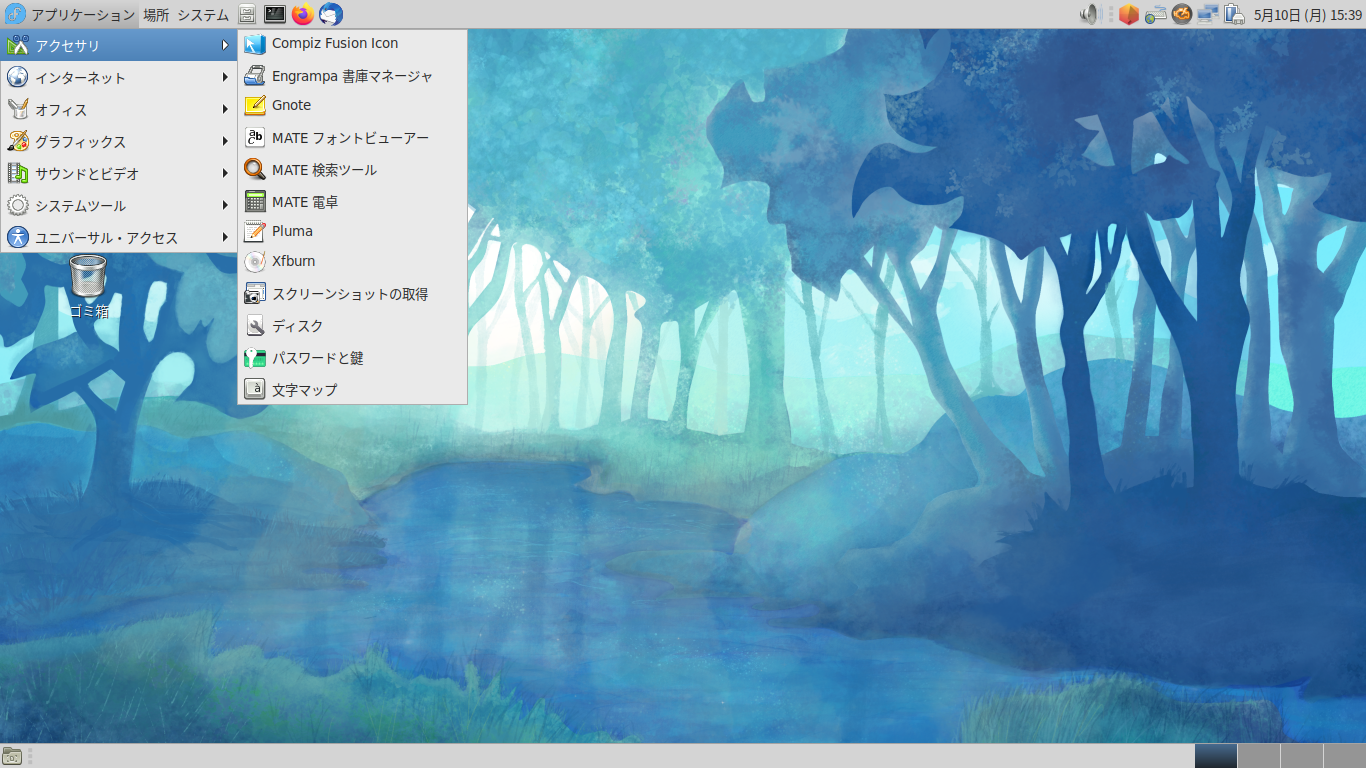This screenshot has width=1366, height=768.
Task: Start Firefox from the top panel
Action: tap(302, 14)
